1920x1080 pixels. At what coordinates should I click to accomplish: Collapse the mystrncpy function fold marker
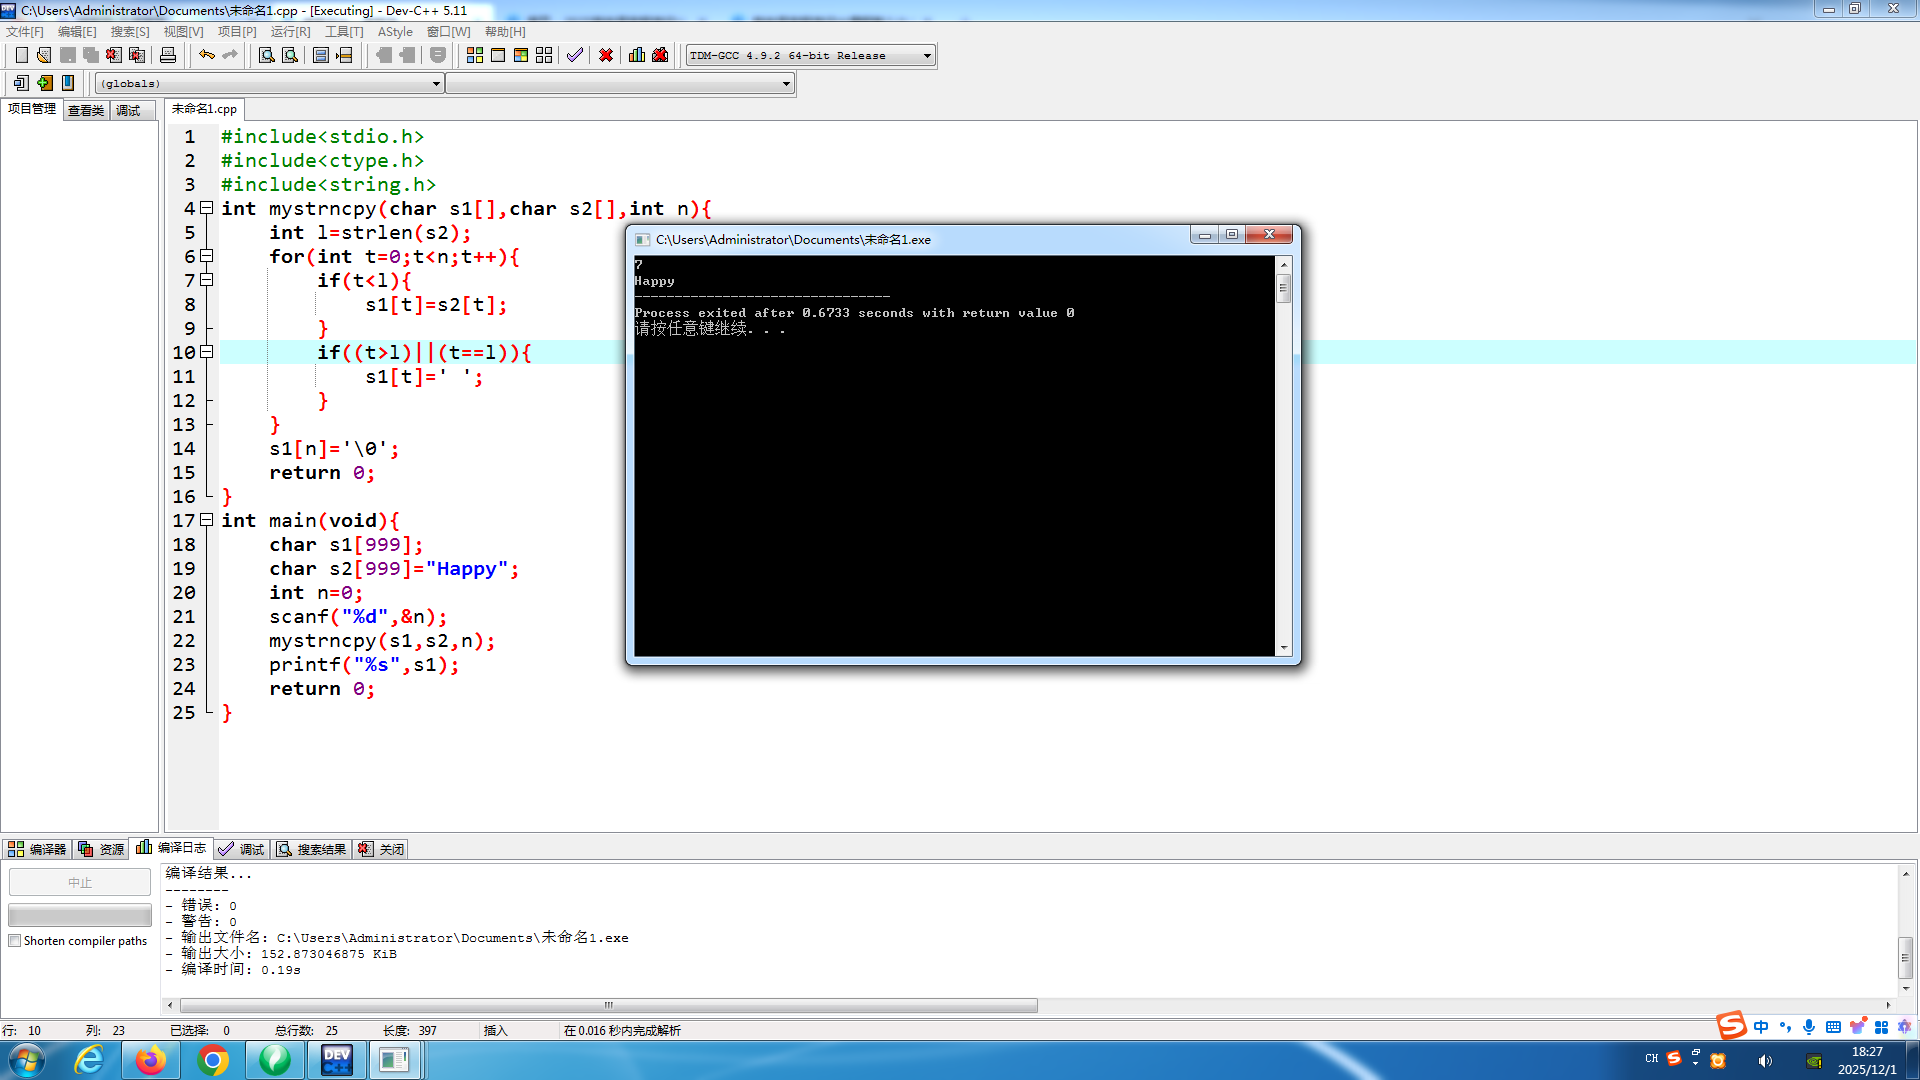[x=207, y=208]
